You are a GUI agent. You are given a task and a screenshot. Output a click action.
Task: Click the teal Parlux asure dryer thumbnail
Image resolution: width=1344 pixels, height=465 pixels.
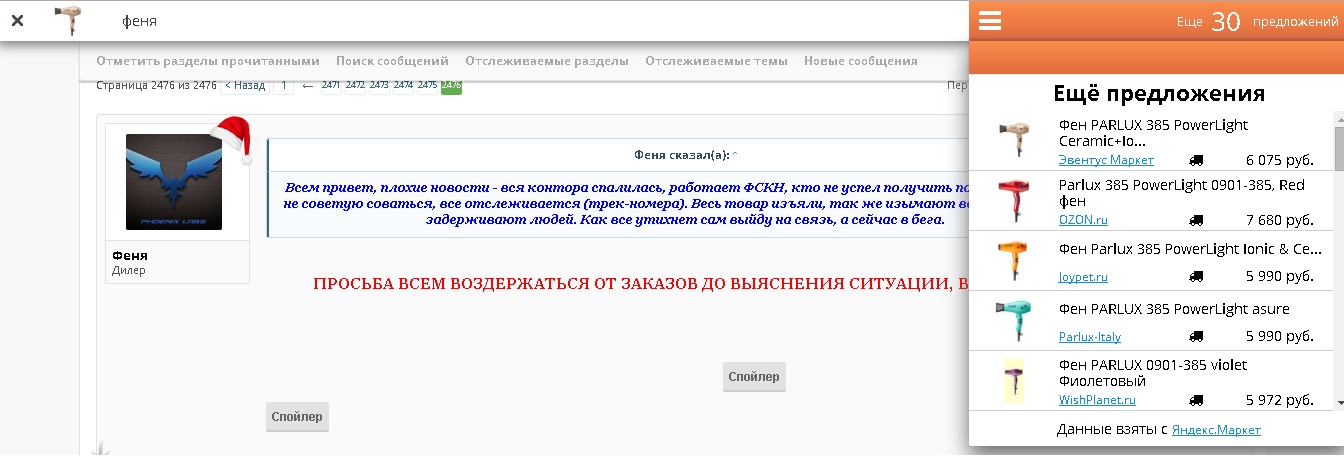pos(1013,320)
